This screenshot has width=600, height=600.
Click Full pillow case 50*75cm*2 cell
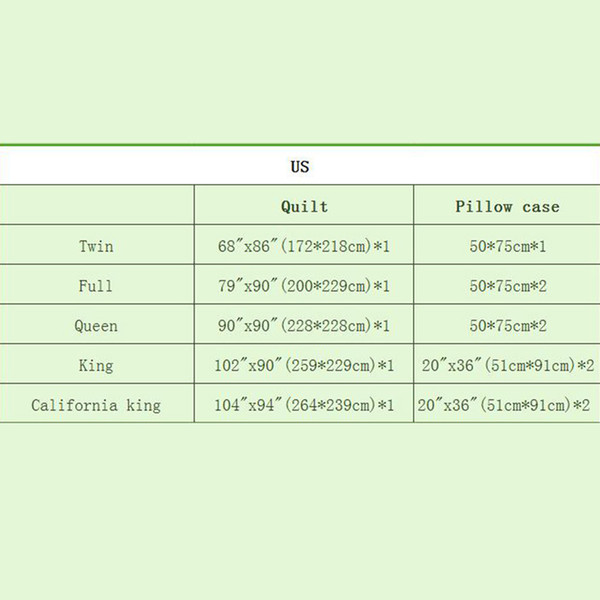click(x=507, y=286)
